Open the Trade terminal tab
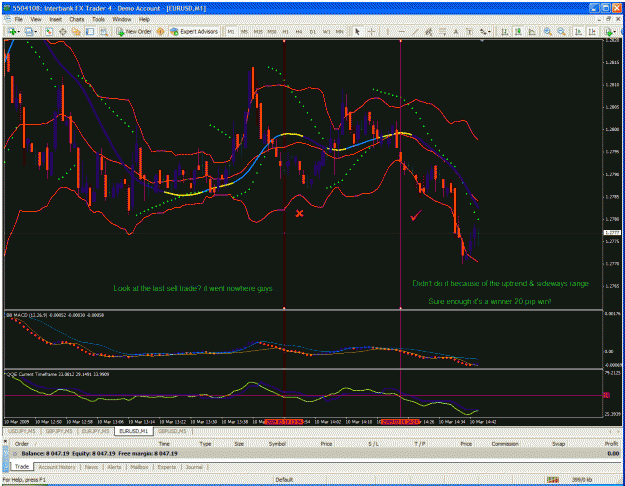Image resolution: width=625 pixels, height=486 pixels. point(22,466)
